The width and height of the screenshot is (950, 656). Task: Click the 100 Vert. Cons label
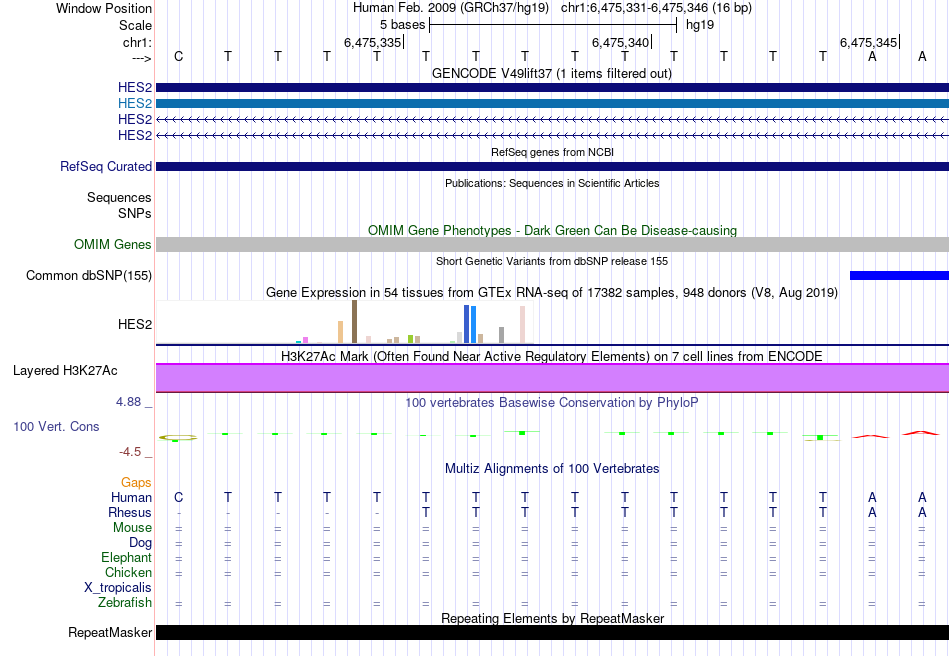pos(56,427)
